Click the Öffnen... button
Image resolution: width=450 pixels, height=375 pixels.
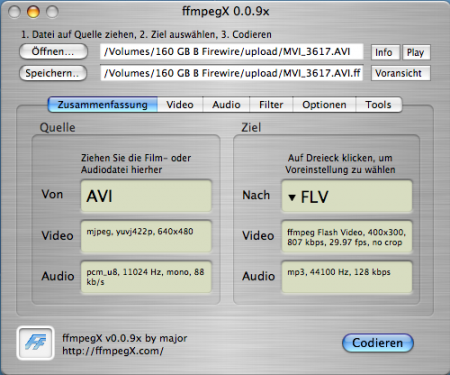[53, 52]
